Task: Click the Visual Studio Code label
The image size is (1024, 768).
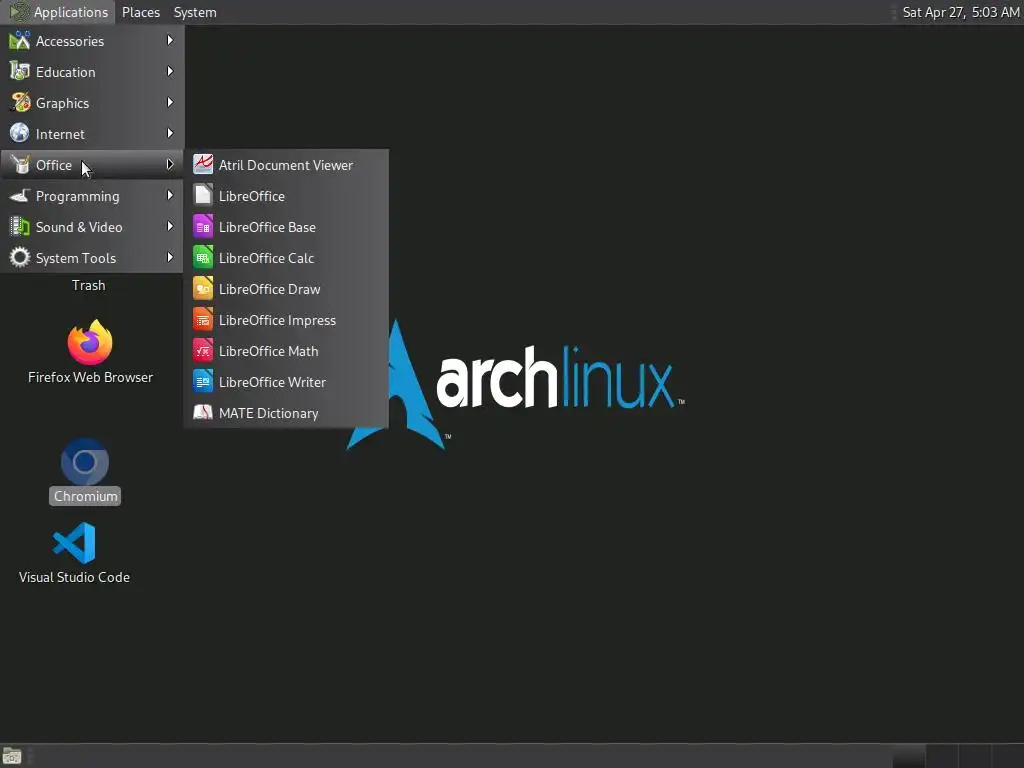Action: [x=74, y=577]
